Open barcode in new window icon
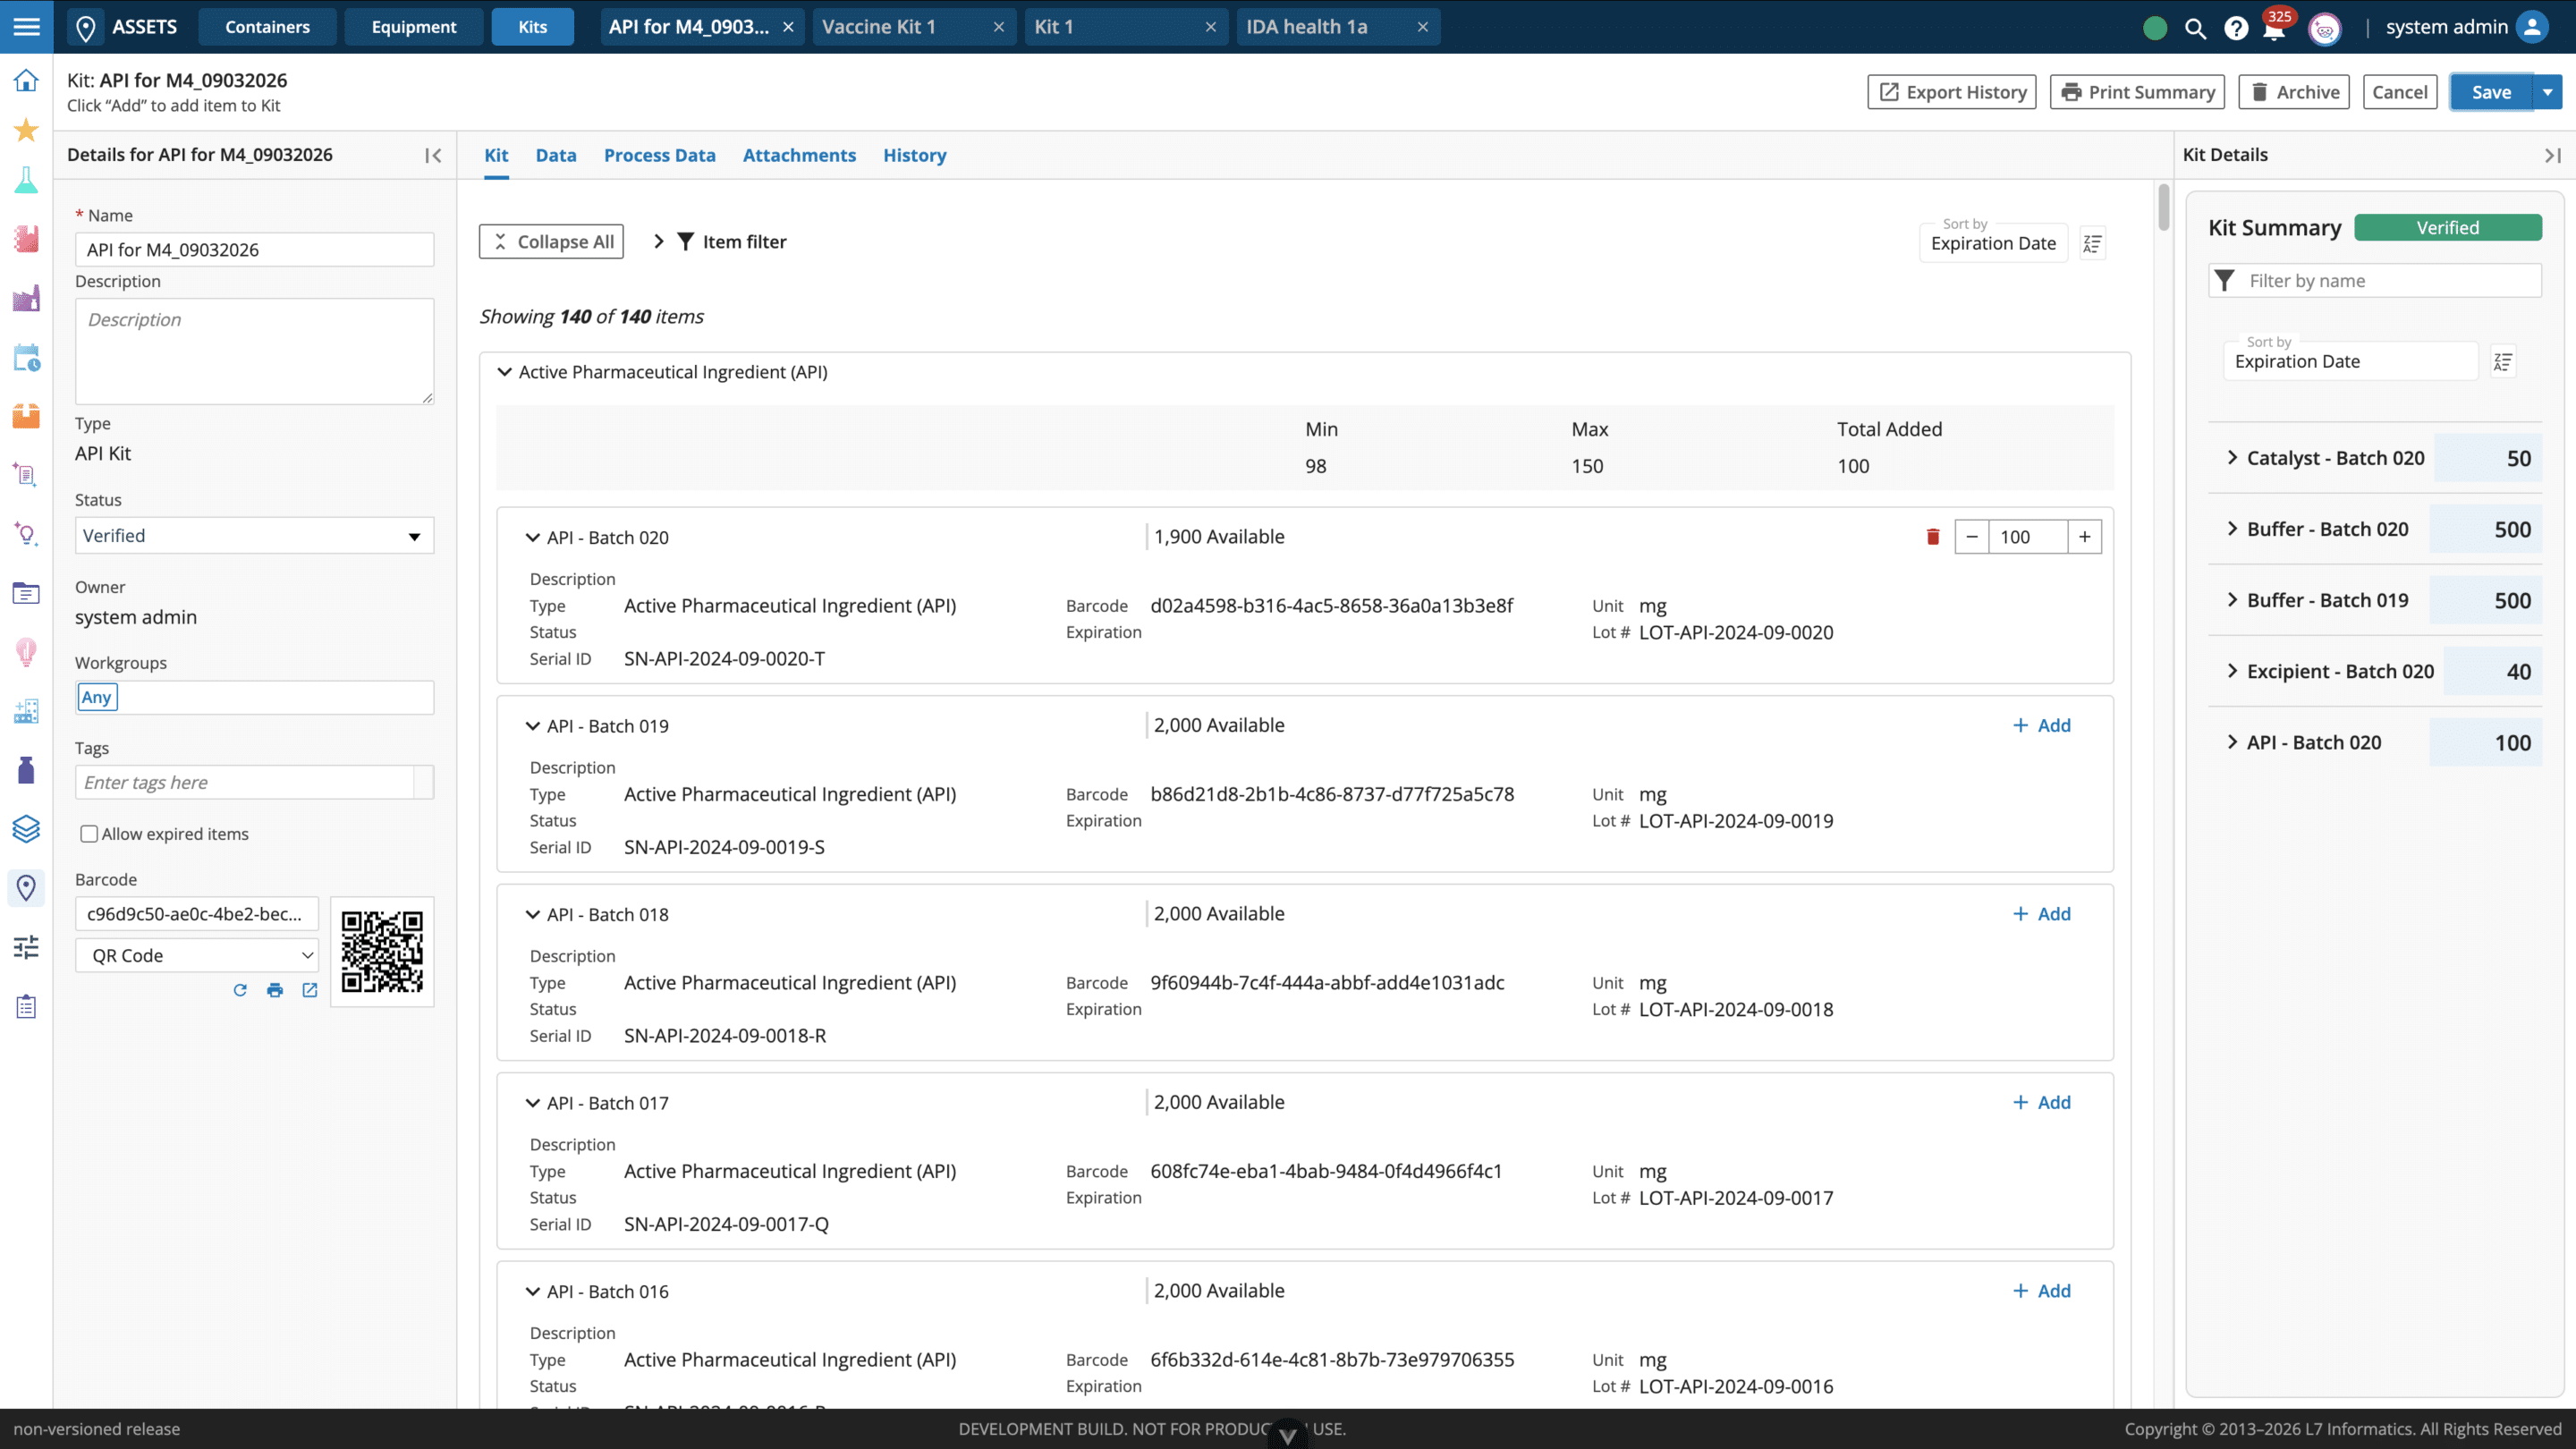This screenshot has width=2576, height=1449. click(x=310, y=990)
